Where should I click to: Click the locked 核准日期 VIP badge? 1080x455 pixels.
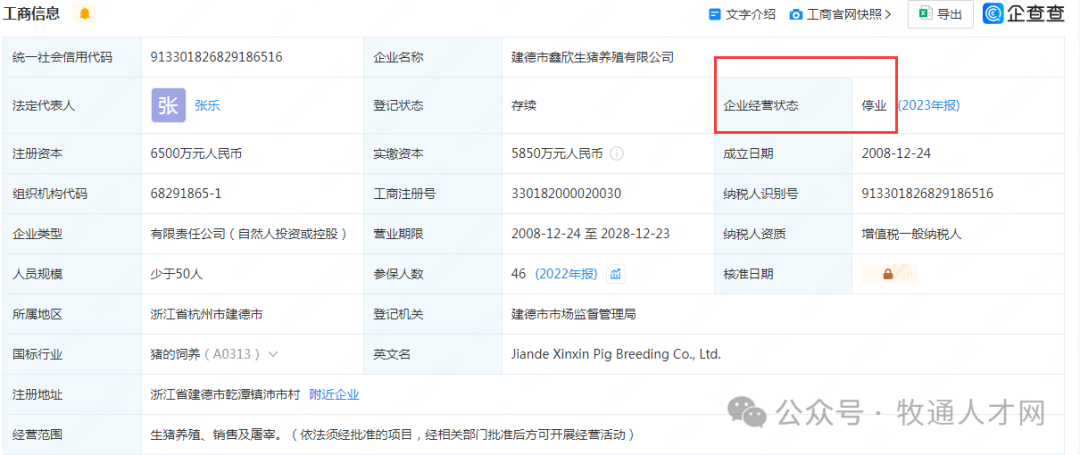889,274
